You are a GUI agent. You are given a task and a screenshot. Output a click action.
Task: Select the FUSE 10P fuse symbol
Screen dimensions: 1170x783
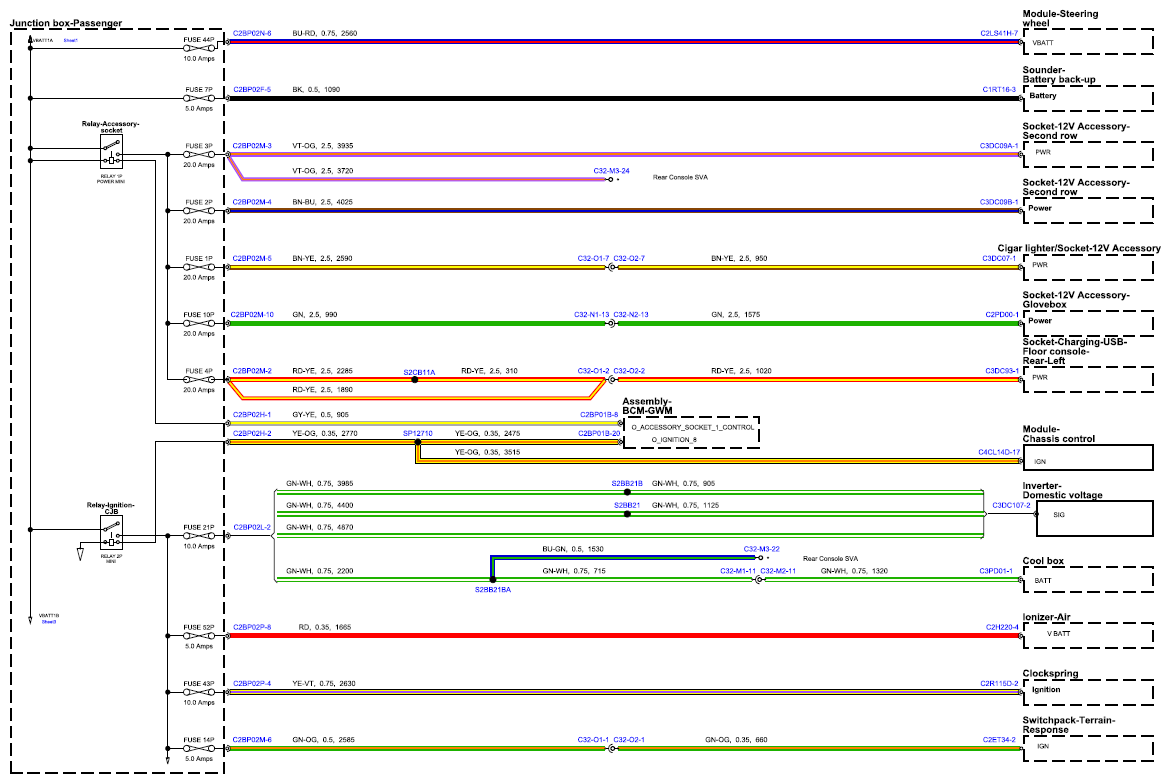pyautogui.click(x=199, y=323)
